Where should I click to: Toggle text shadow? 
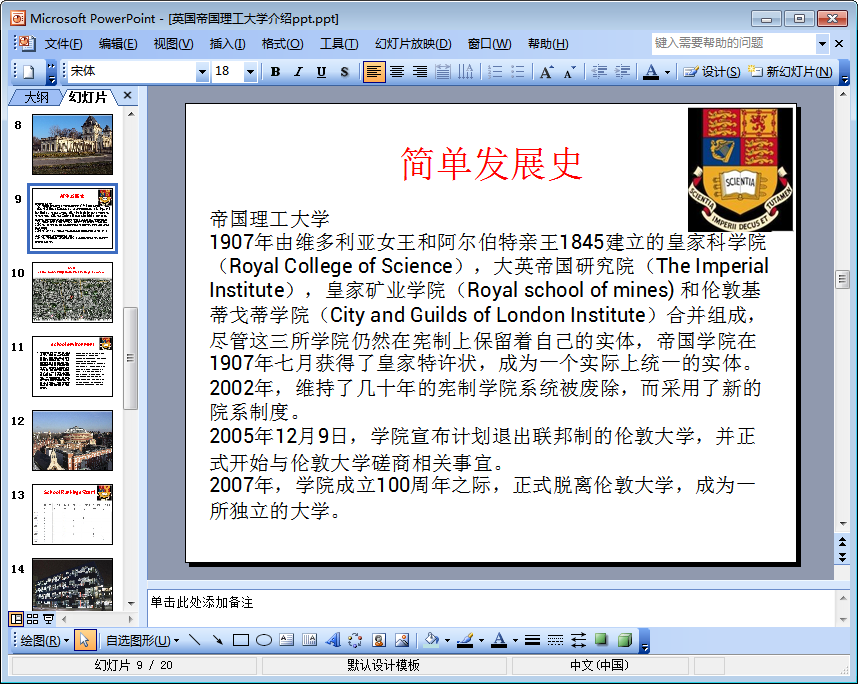click(x=344, y=72)
